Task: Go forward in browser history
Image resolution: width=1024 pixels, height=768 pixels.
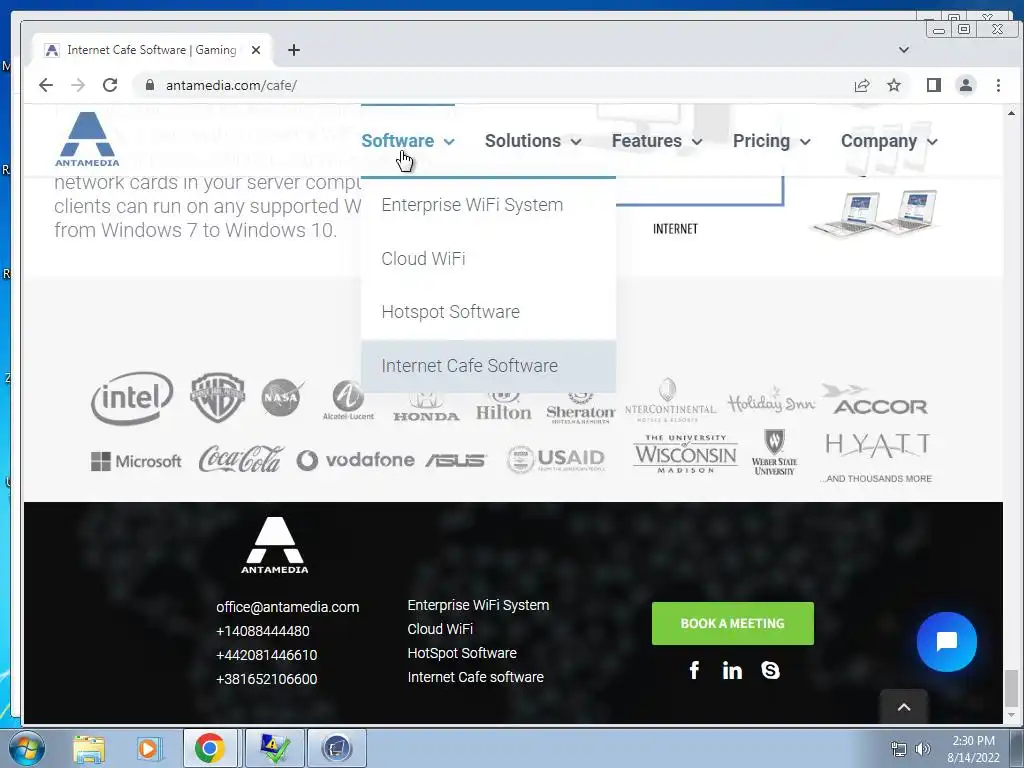Action: coord(78,85)
